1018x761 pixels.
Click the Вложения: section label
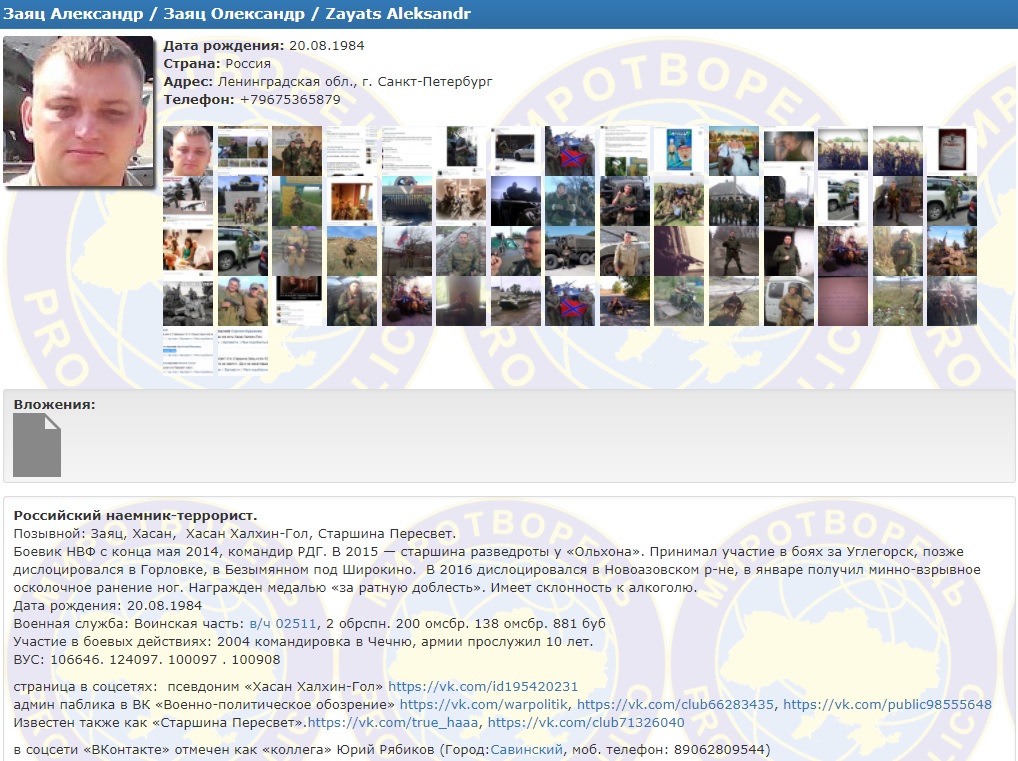coord(55,405)
